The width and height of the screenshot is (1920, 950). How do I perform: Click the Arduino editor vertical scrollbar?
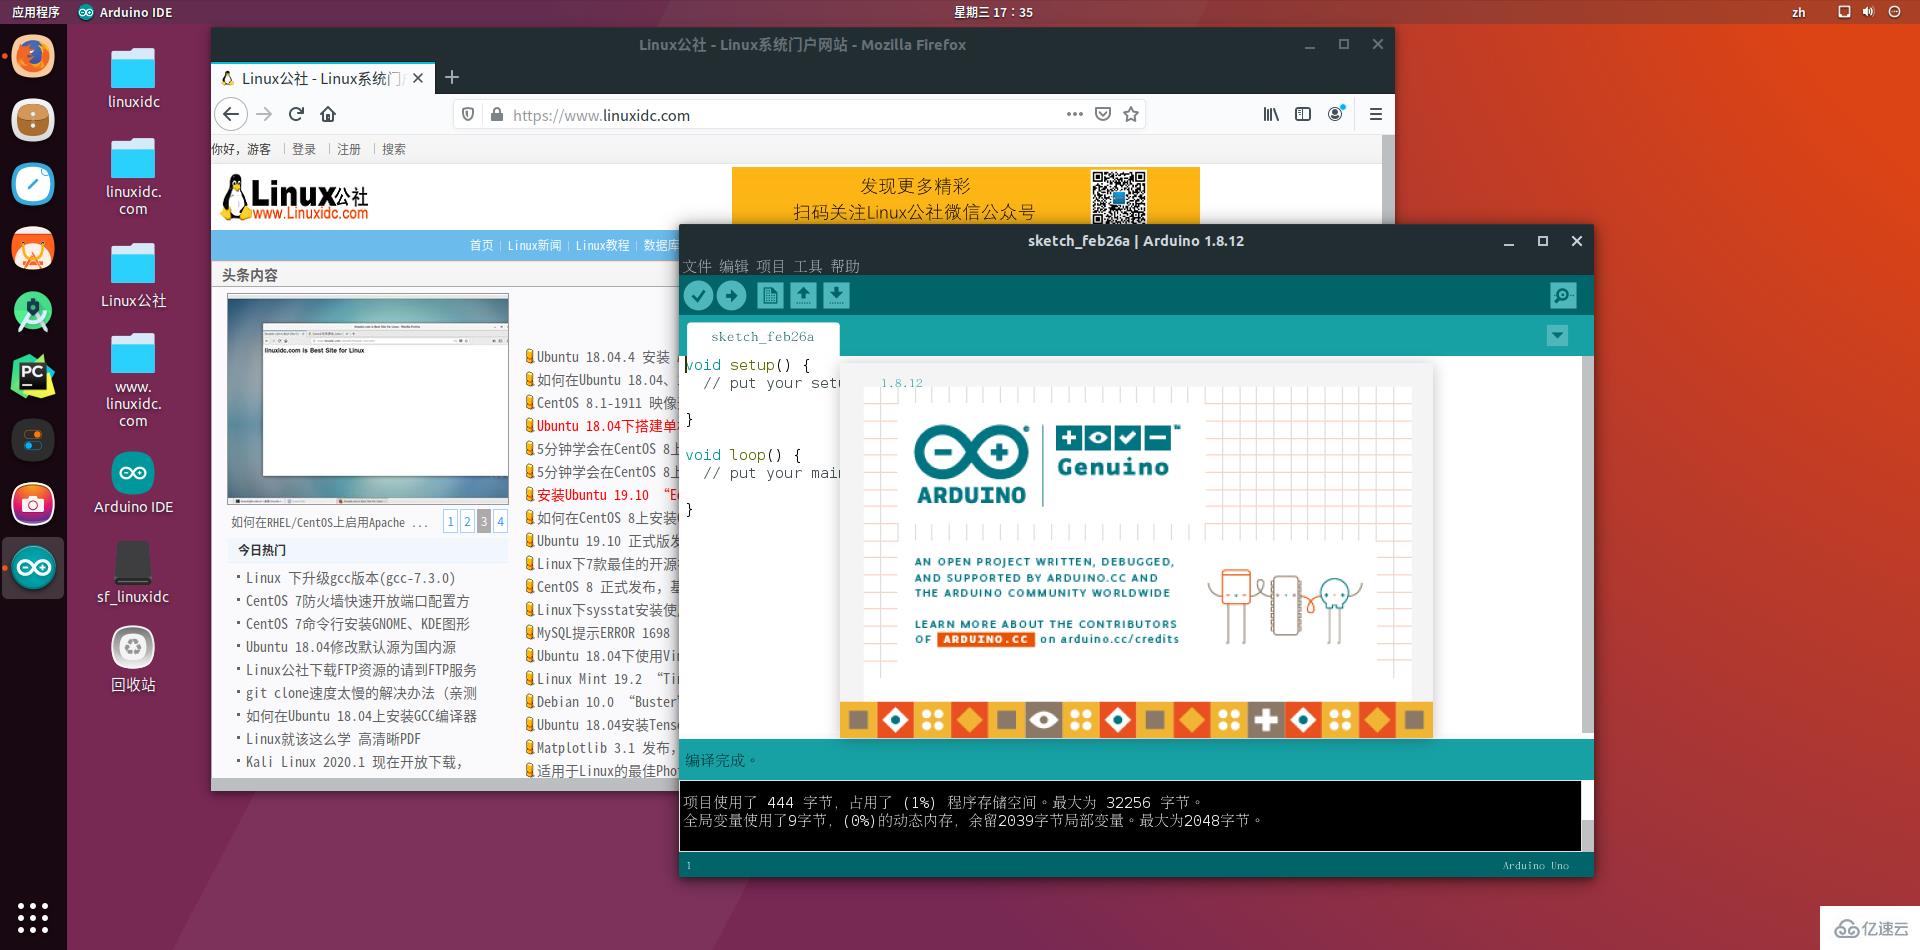point(1587,545)
